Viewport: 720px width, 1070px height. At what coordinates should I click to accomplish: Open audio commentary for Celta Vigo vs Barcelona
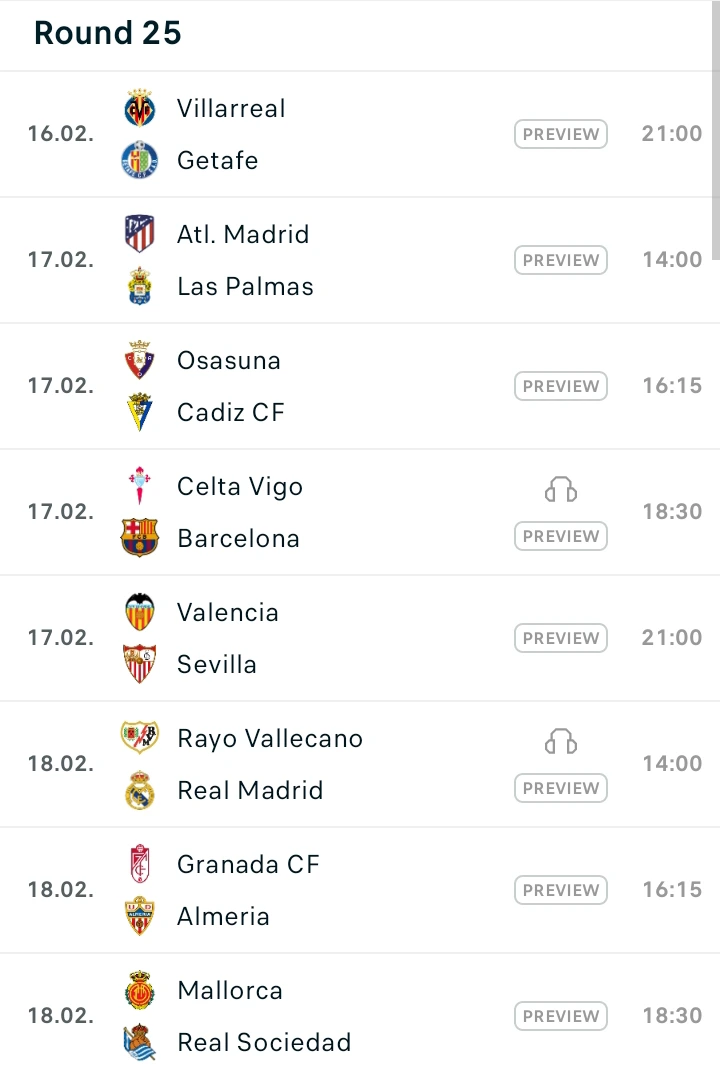point(561,489)
